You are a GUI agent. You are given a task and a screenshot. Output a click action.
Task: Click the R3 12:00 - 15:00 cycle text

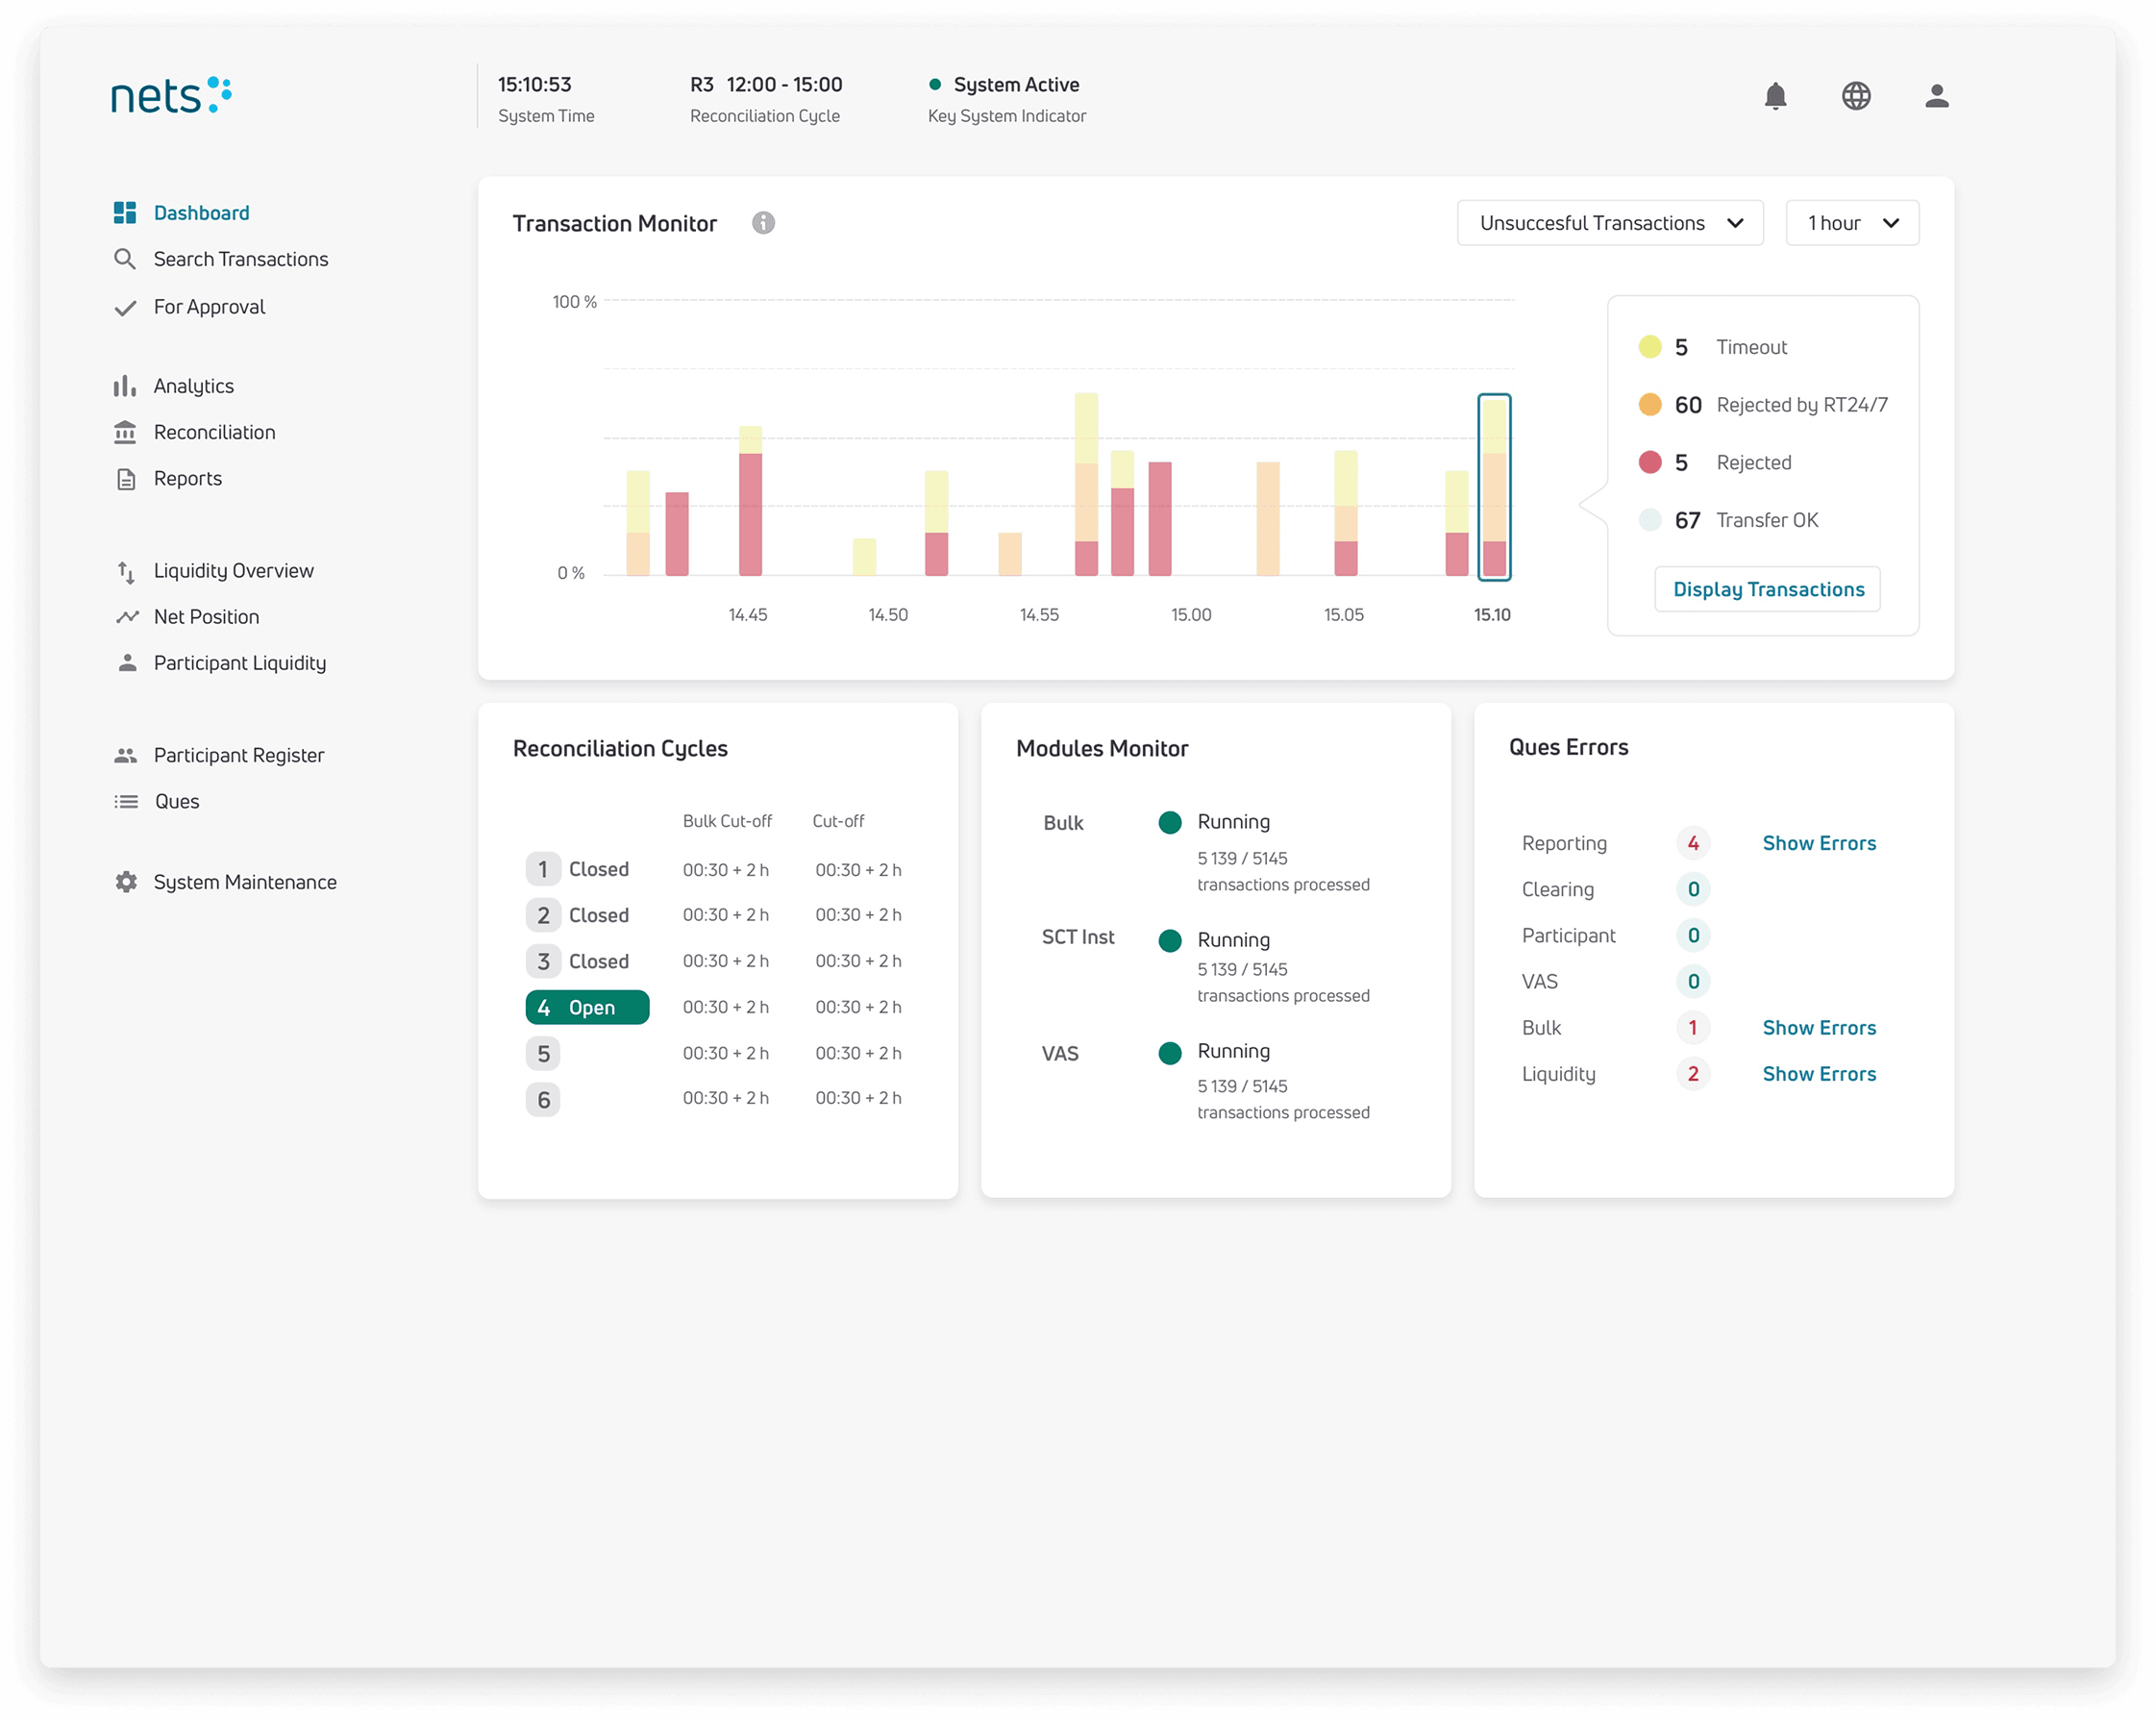click(766, 85)
